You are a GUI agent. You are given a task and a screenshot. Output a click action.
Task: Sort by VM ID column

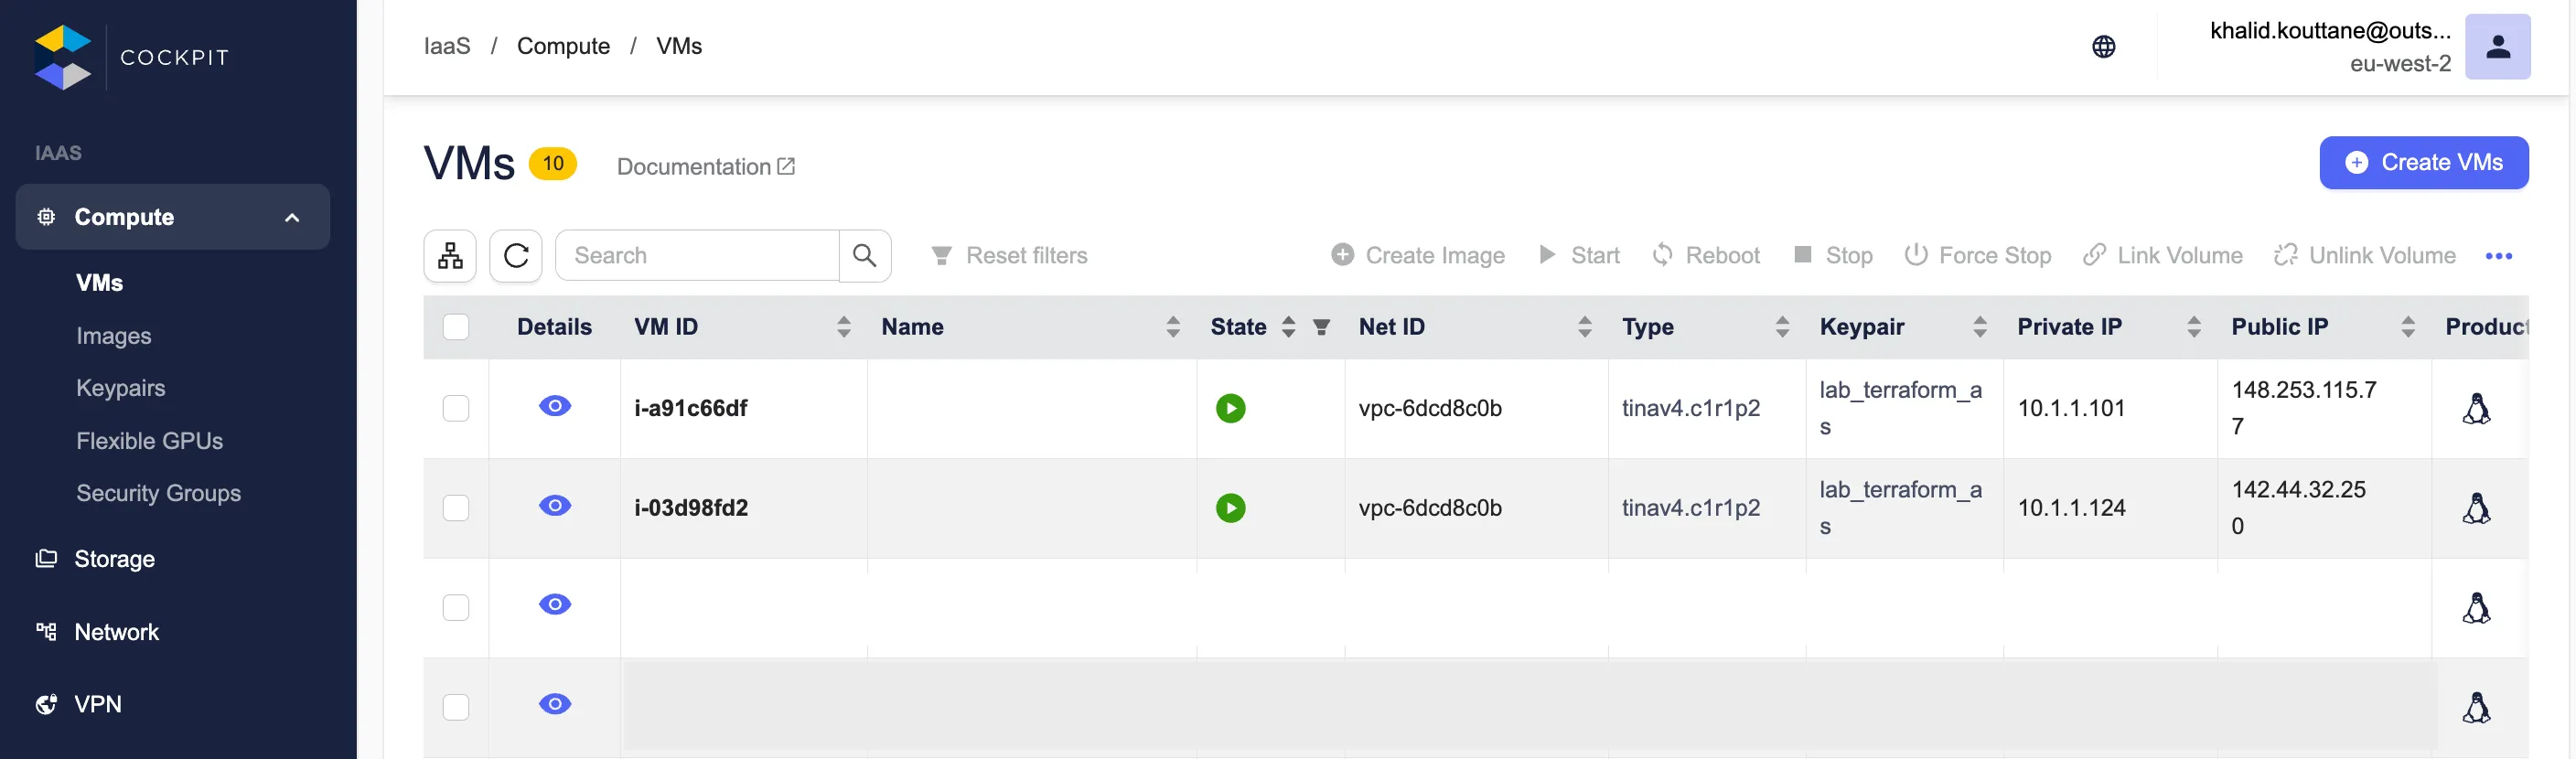pyautogui.click(x=843, y=327)
